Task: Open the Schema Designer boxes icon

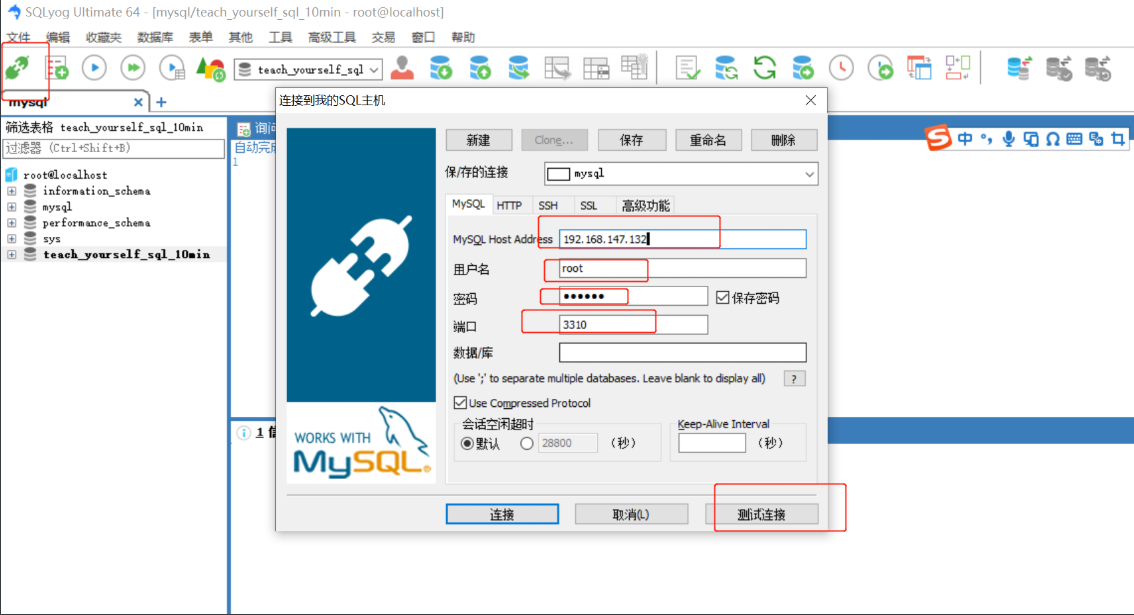Action: click(x=958, y=68)
